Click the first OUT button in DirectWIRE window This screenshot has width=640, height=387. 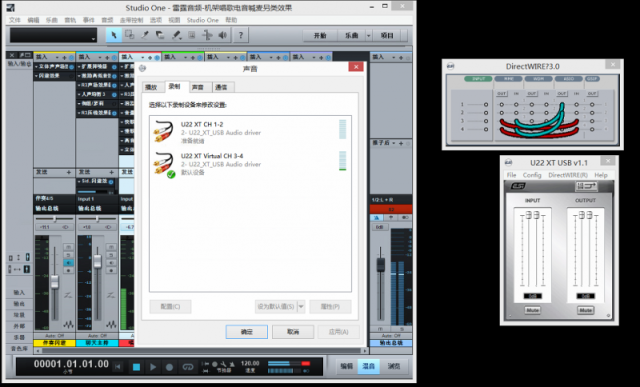[x=502, y=93]
